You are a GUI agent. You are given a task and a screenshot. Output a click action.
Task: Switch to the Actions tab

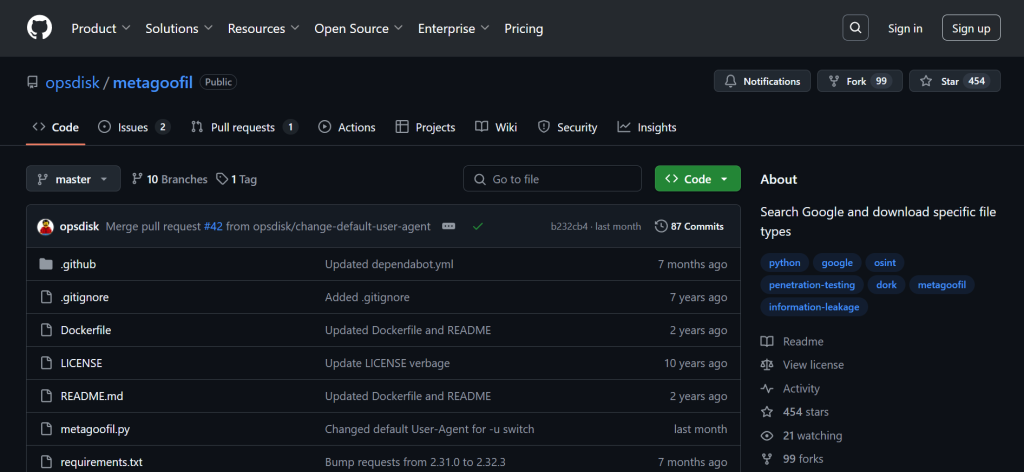[347, 127]
